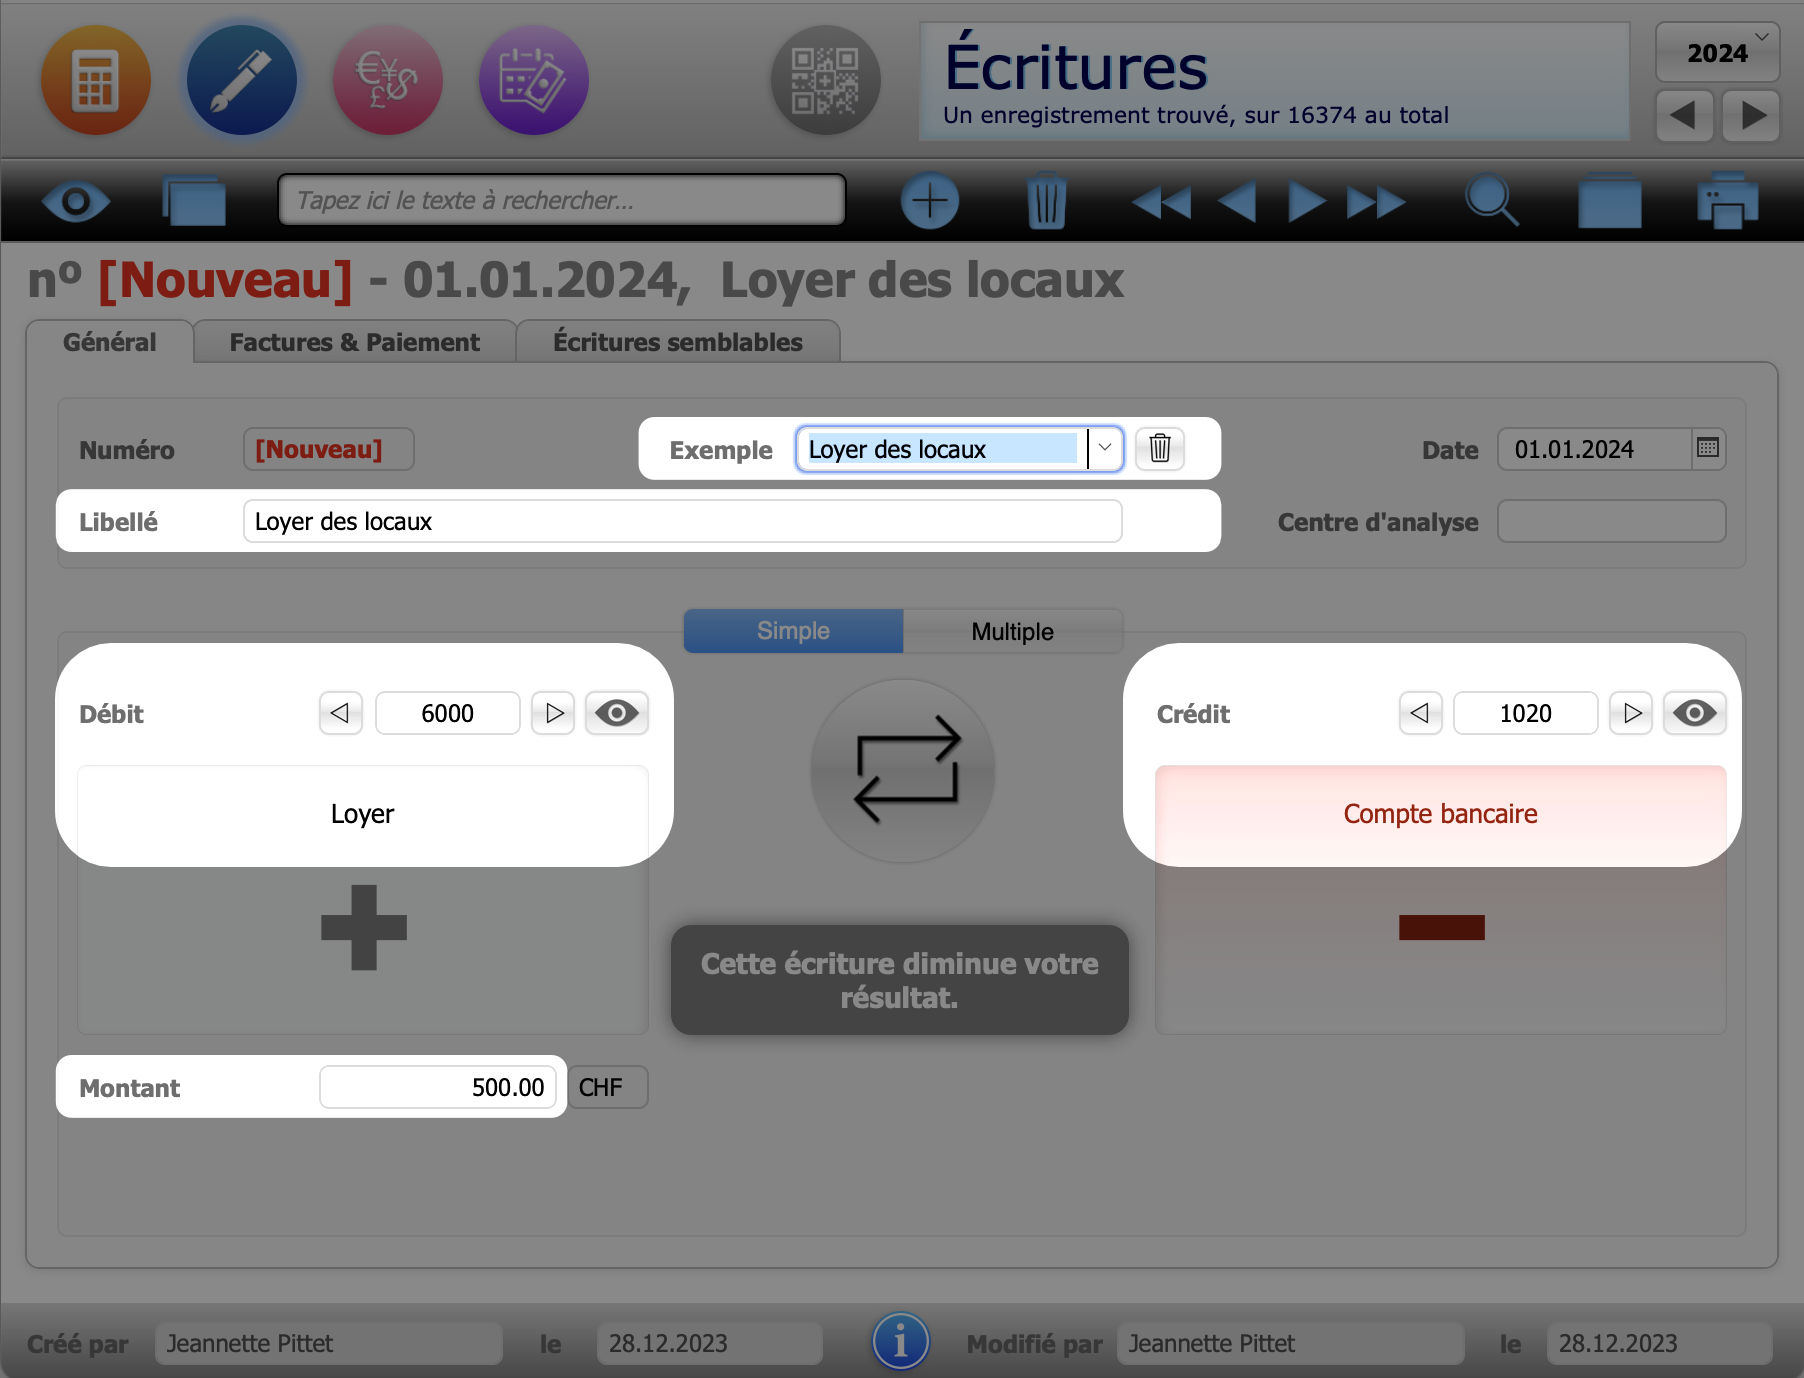
Task: Click the Exemple combo box text Loyer des locaux
Action: tap(942, 449)
